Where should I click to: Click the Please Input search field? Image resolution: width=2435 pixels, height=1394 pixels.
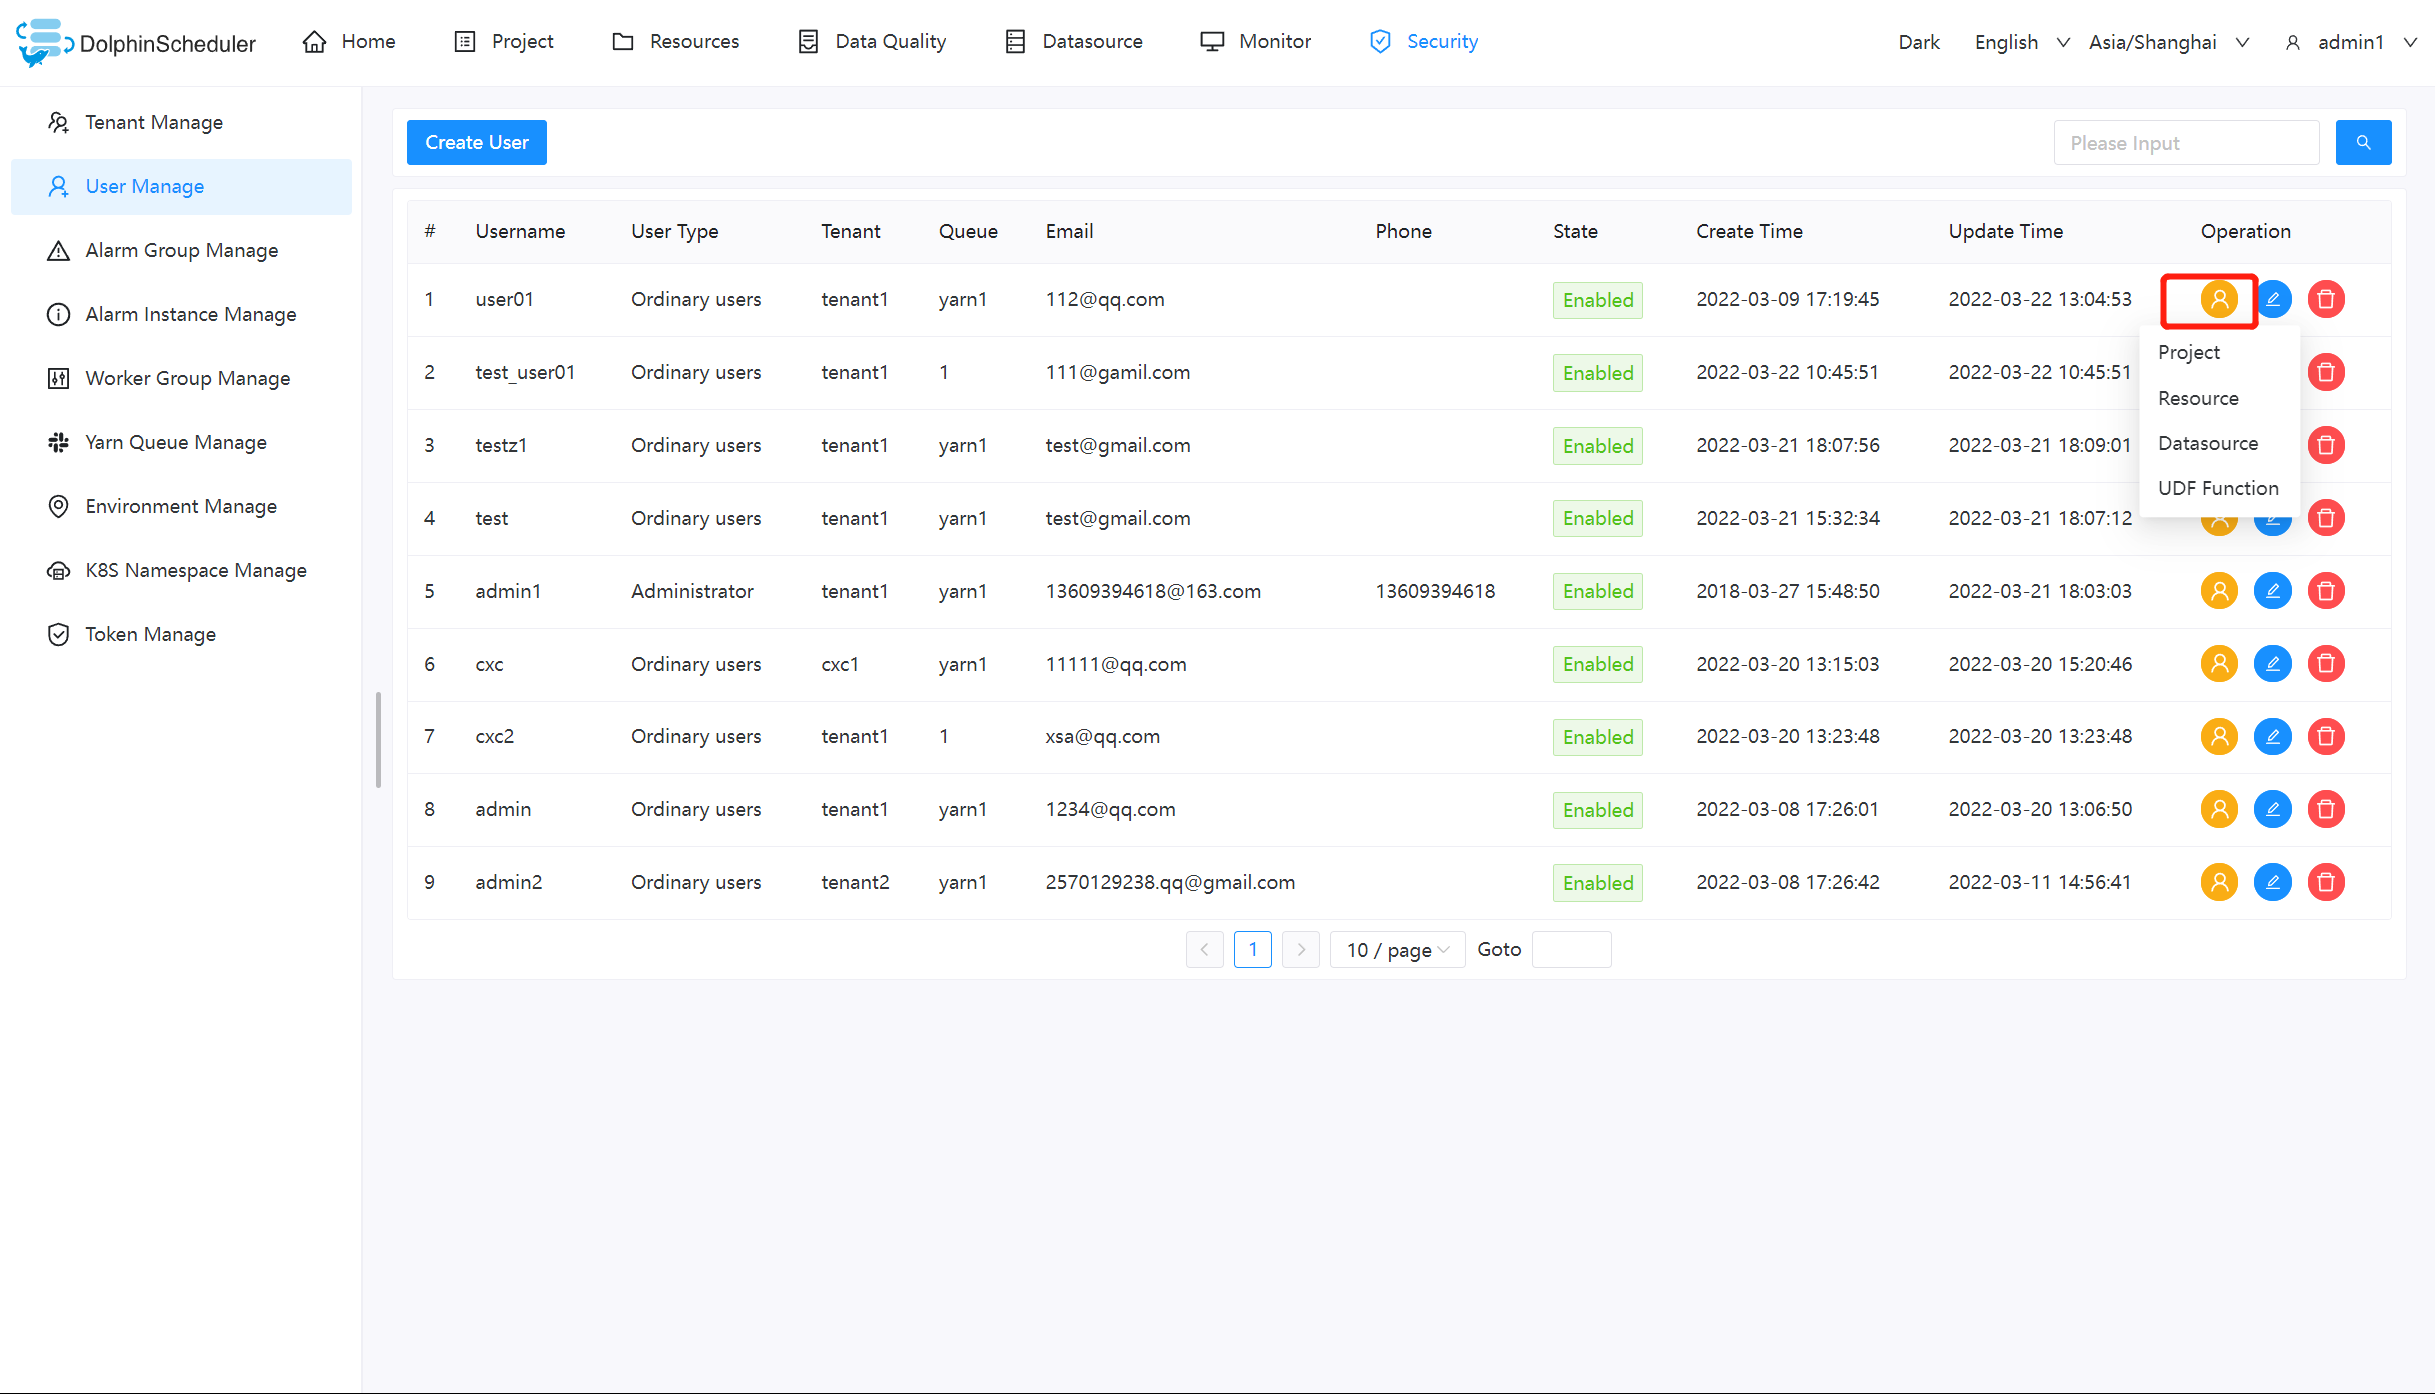pos(2186,143)
